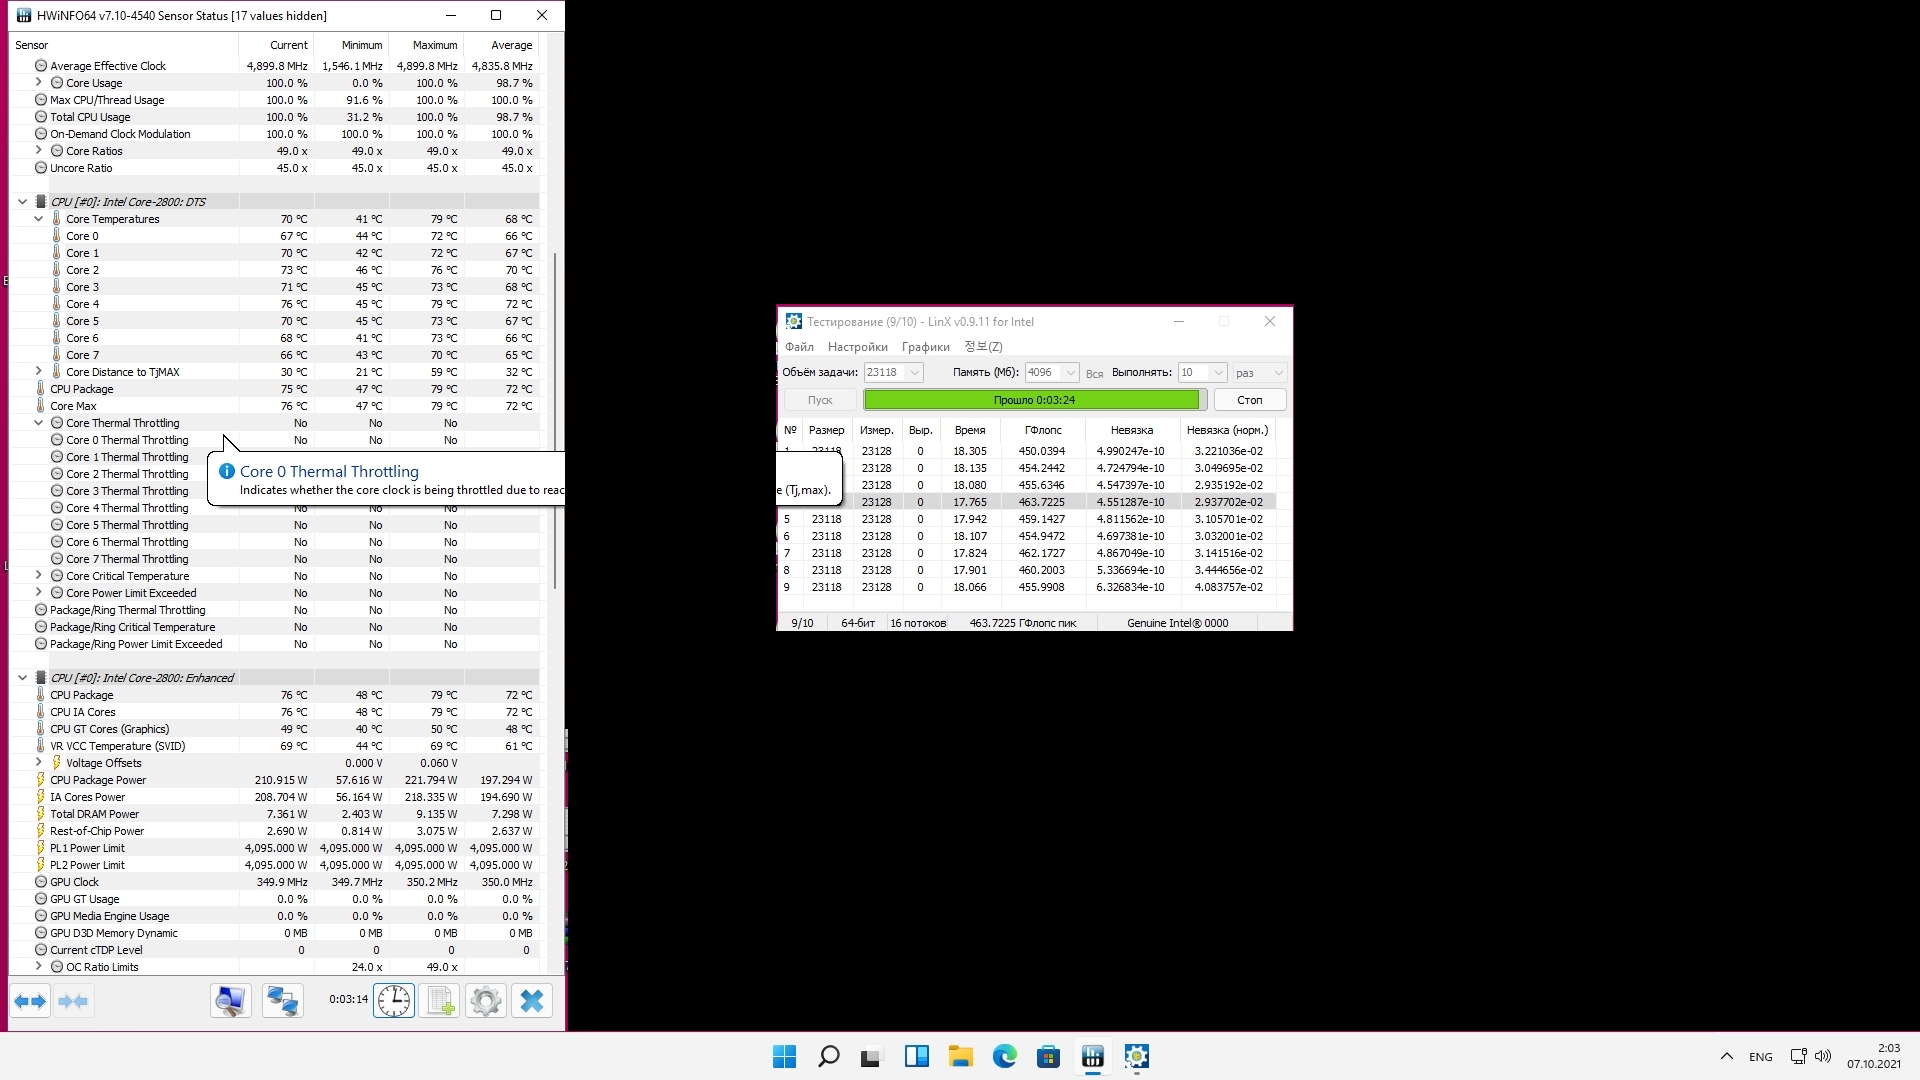The height and width of the screenshot is (1080, 1920).
Task: Open HWiNFO settings gear icon
Action: click(x=486, y=1001)
